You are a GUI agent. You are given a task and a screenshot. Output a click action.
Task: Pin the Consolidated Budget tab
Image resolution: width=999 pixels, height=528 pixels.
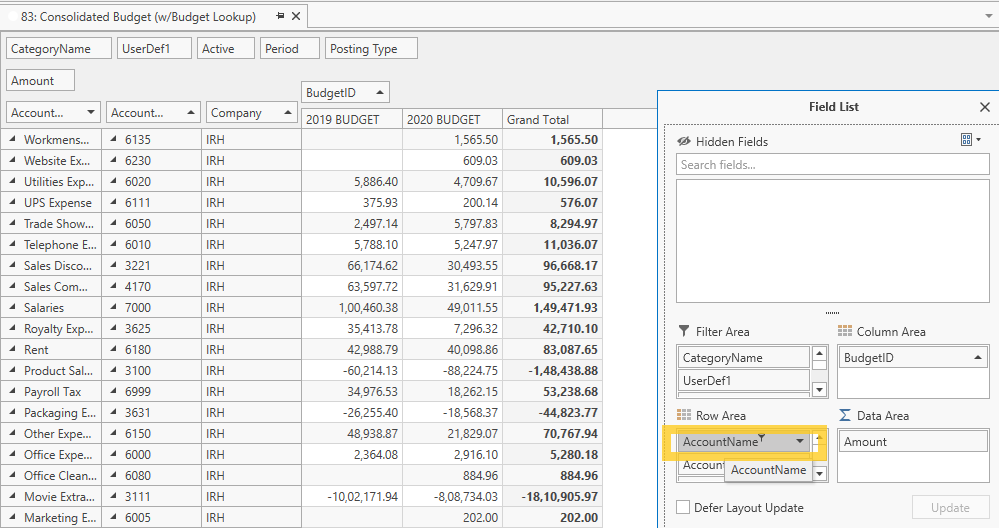point(280,16)
